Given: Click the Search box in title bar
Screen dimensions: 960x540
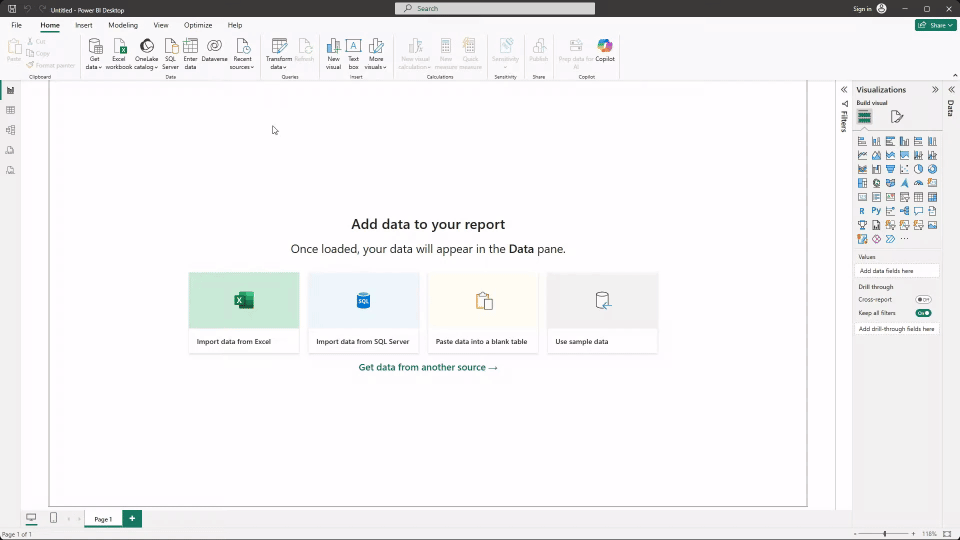Looking at the screenshot, I should [495, 9].
